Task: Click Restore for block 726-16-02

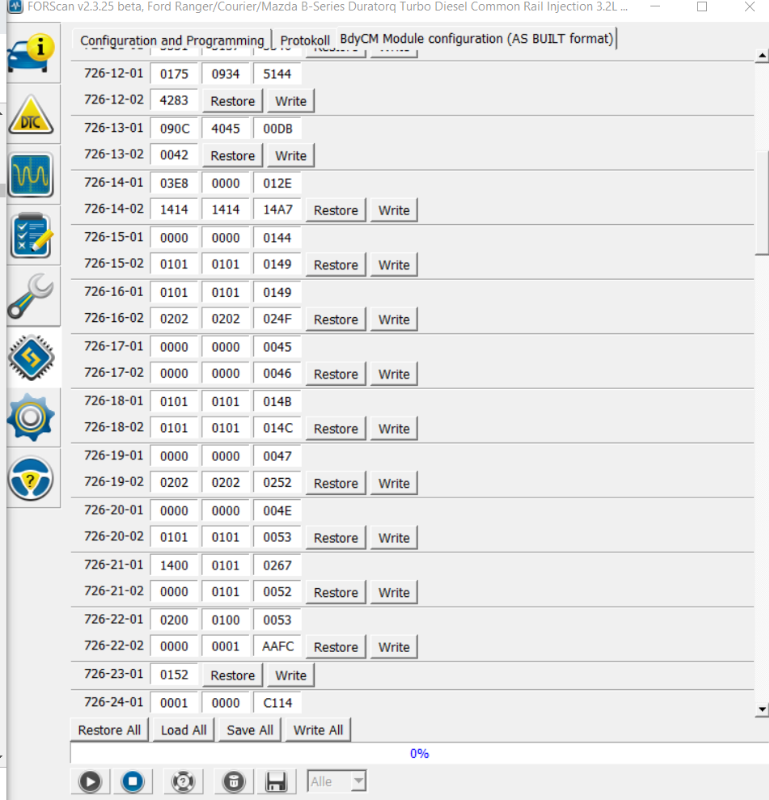Action: click(x=336, y=319)
